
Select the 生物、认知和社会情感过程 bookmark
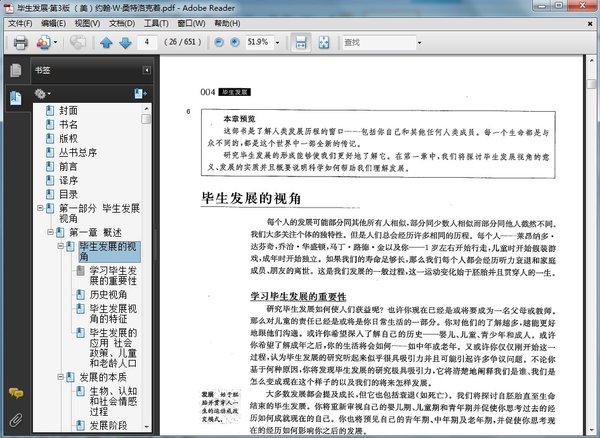point(113,401)
